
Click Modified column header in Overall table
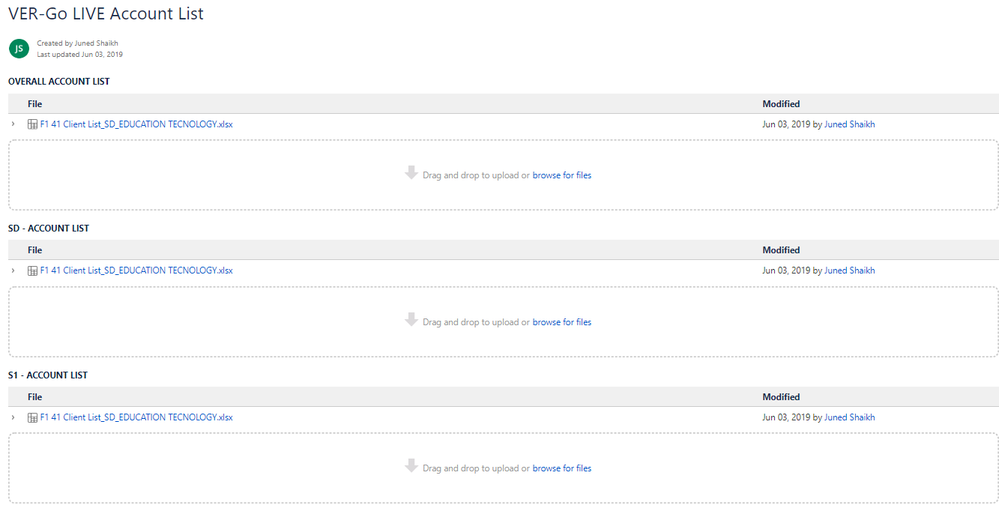point(781,104)
